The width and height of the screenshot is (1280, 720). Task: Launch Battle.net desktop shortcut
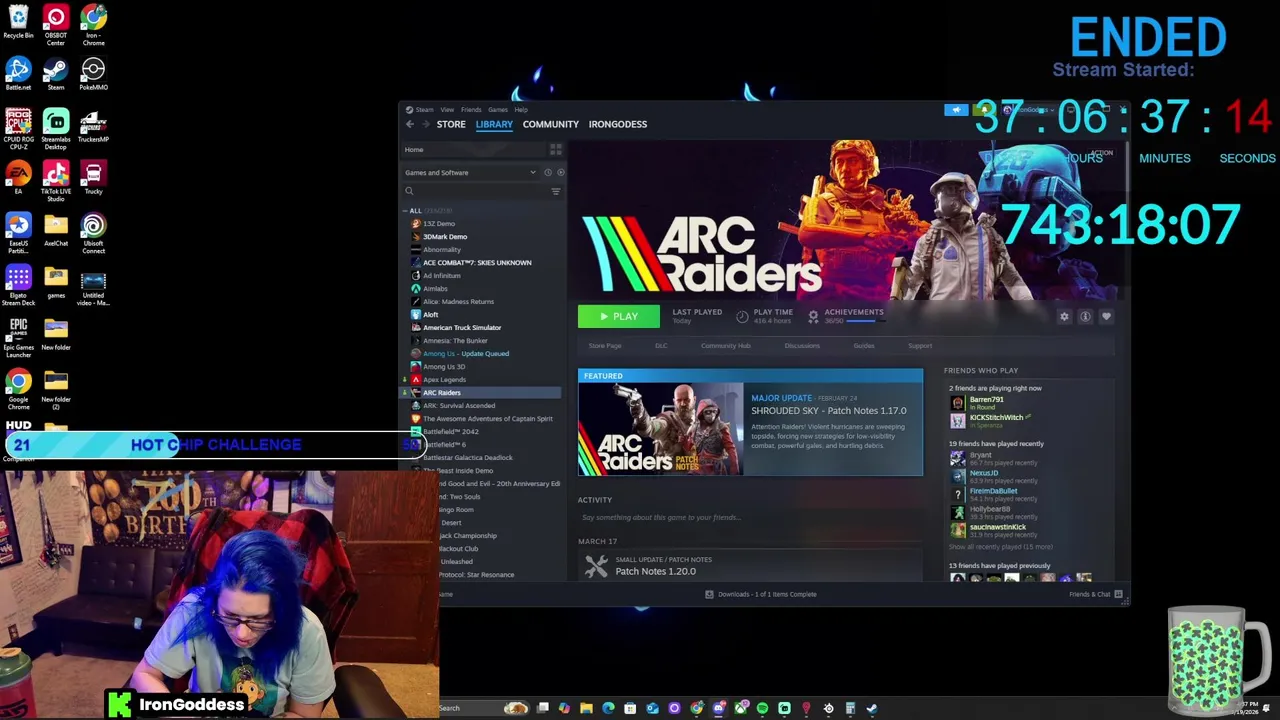pos(18,74)
